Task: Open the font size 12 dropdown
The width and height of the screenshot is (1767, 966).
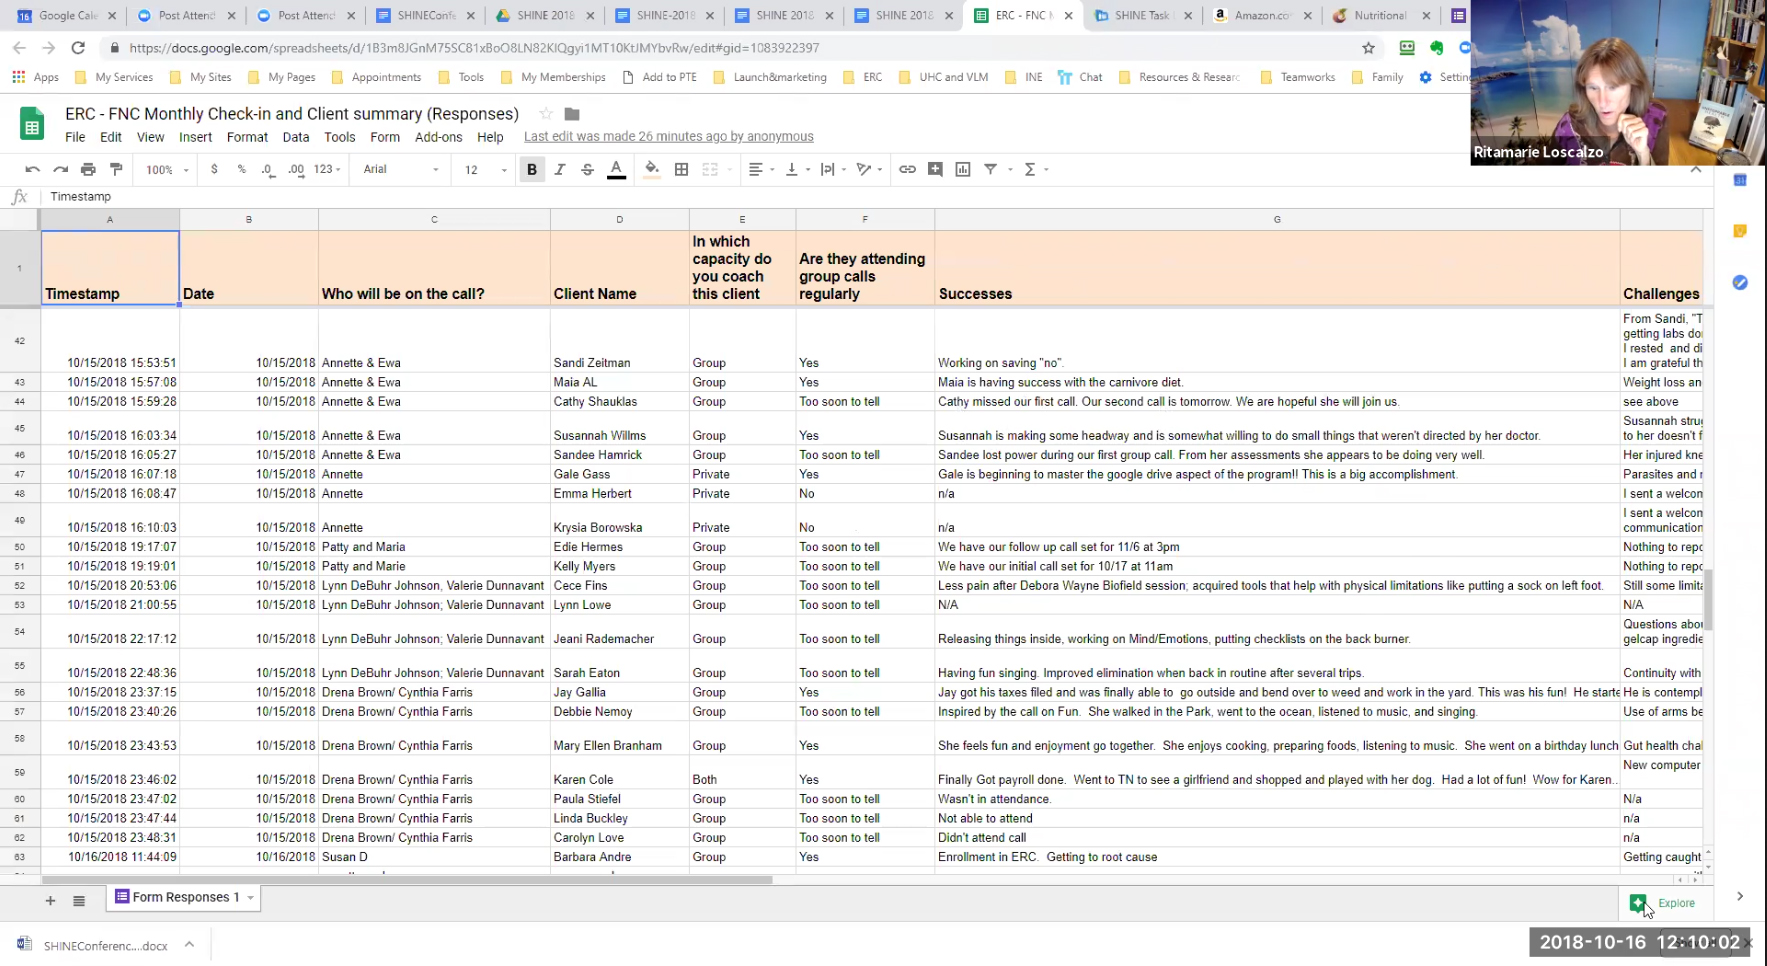Action: [485, 170]
